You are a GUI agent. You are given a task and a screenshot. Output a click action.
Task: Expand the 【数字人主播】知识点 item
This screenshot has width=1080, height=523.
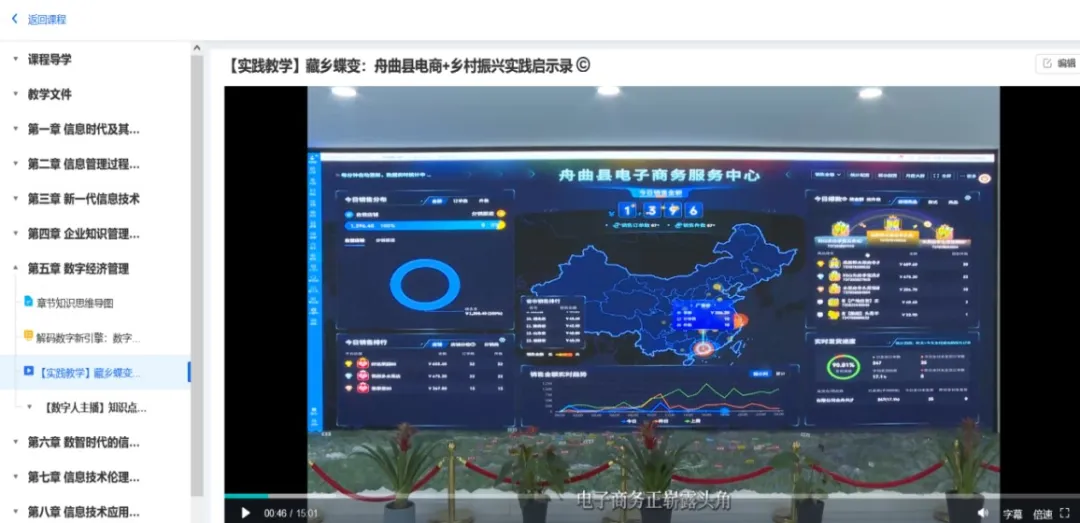point(29,407)
